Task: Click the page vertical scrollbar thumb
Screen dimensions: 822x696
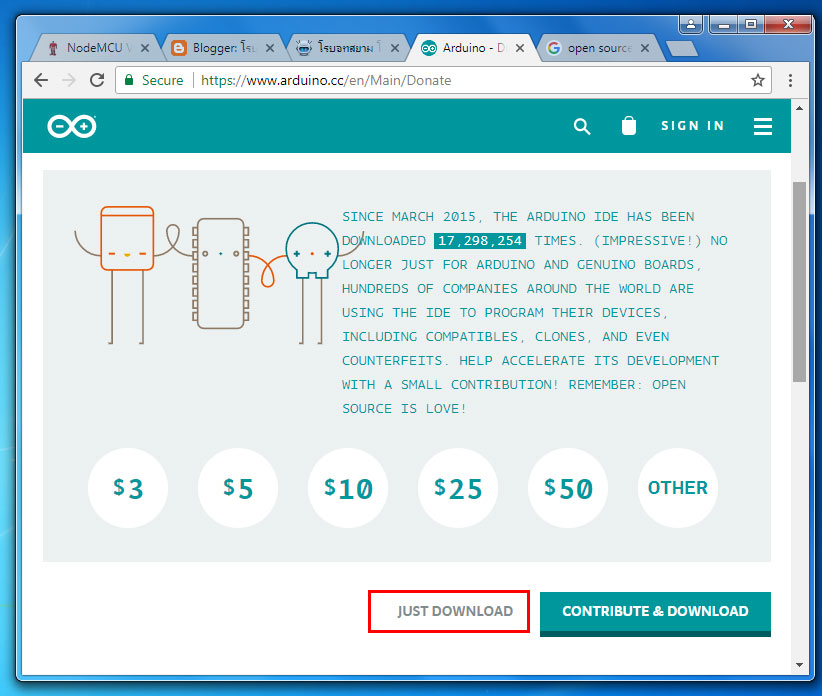Action: pos(799,282)
